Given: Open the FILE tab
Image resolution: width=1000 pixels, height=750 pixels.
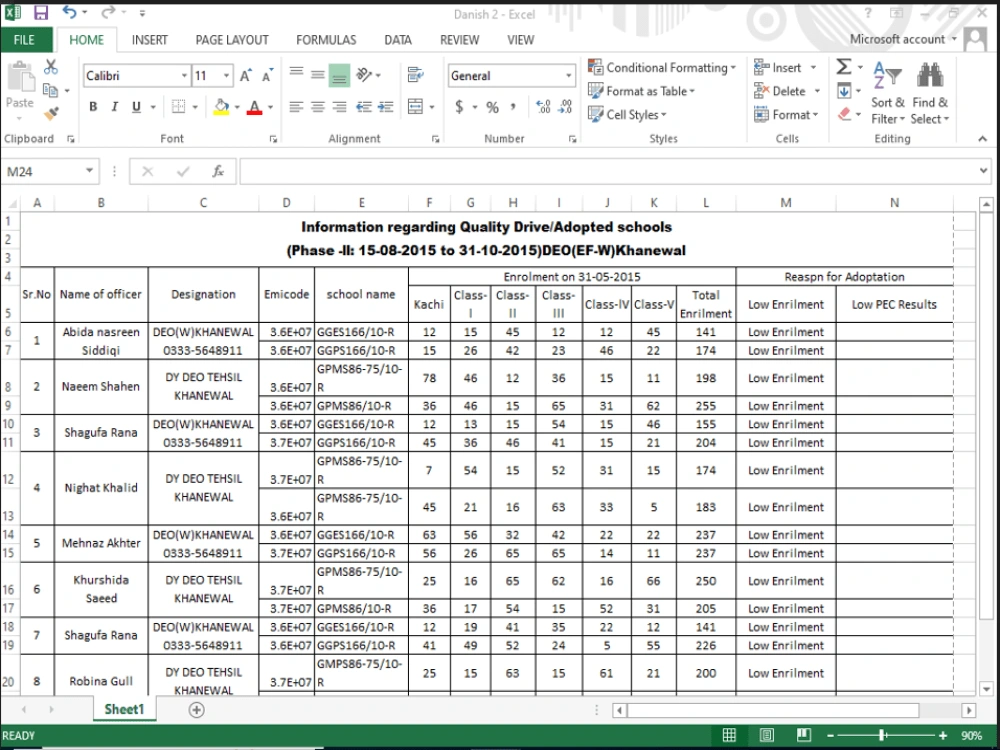Looking at the screenshot, I should pos(26,40).
